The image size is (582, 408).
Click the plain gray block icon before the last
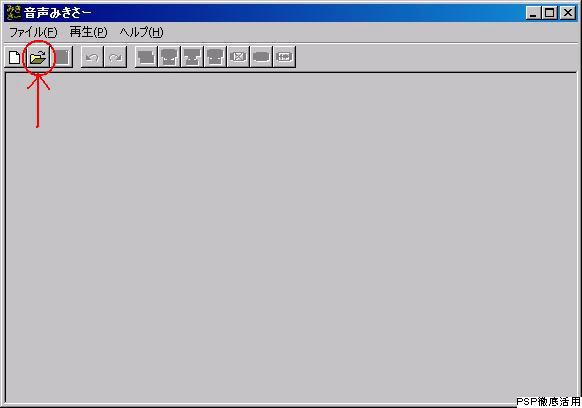point(261,57)
